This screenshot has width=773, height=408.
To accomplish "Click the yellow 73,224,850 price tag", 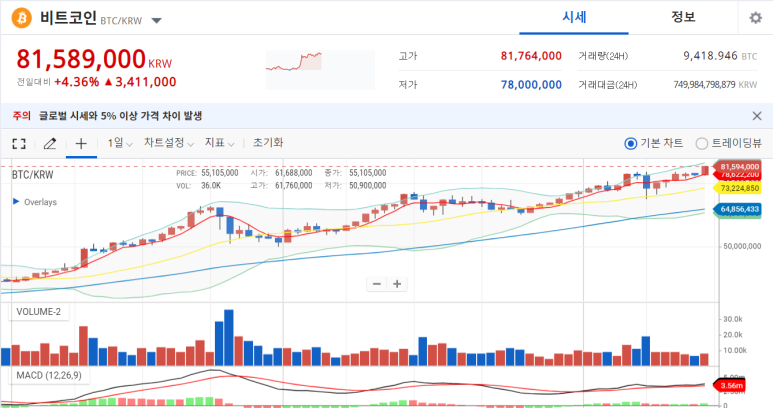I will coord(738,188).
